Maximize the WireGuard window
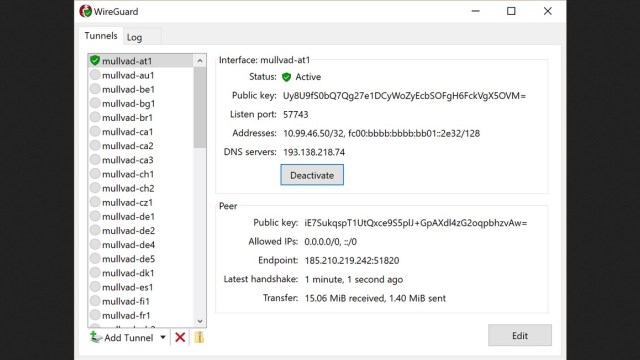The width and height of the screenshot is (640, 360). 511,11
